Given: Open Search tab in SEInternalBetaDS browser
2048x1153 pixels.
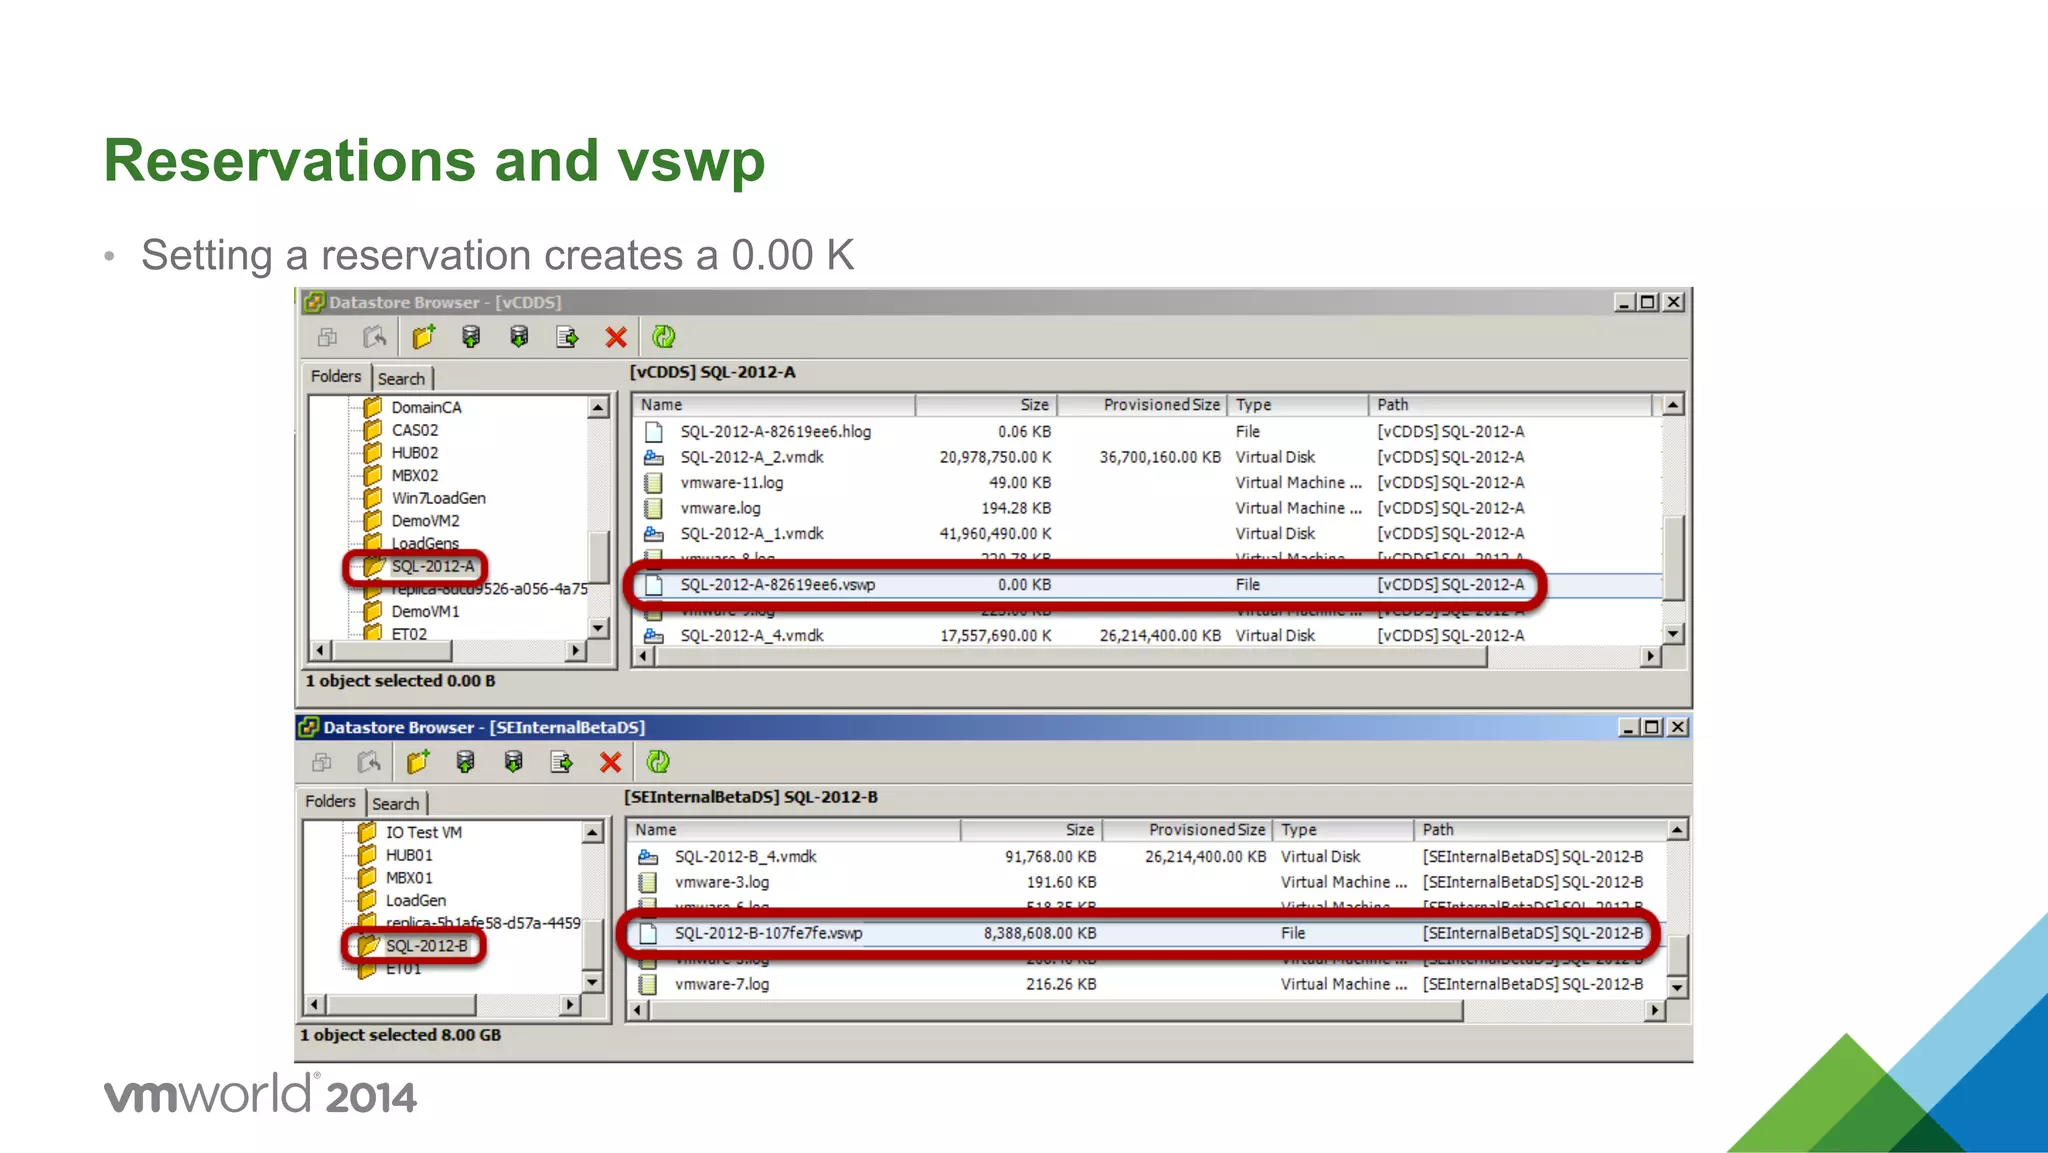Looking at the screenshot, I should pyautogui.click(x=396, y=804).
